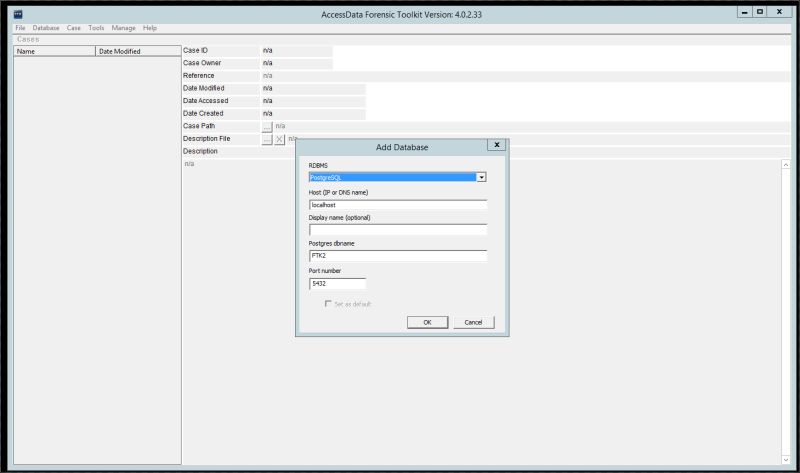Sort cases by Name column

55,51
